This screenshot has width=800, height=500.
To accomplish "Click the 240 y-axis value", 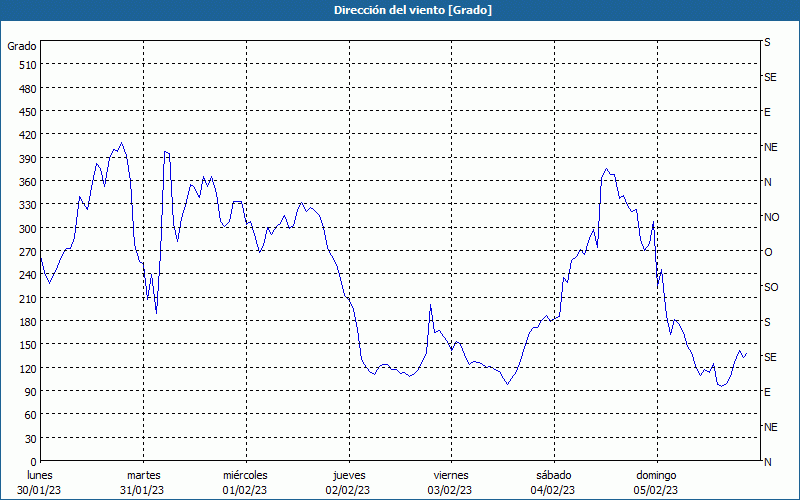I will (28, 275).
